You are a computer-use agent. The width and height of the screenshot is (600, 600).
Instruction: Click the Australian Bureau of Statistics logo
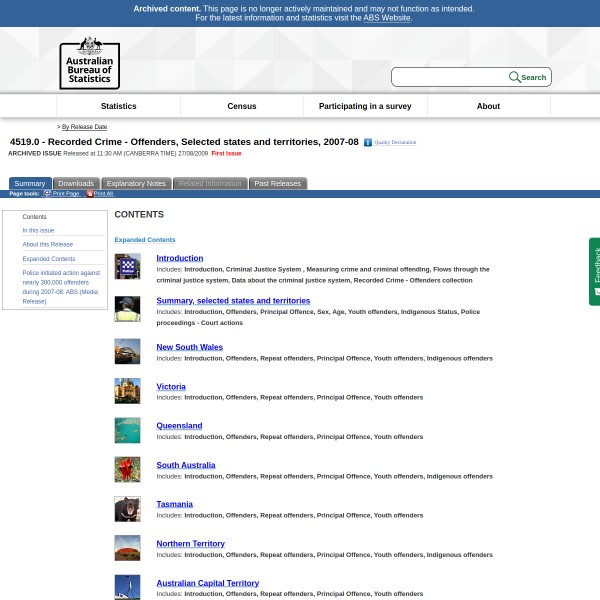tap(89, 63)
